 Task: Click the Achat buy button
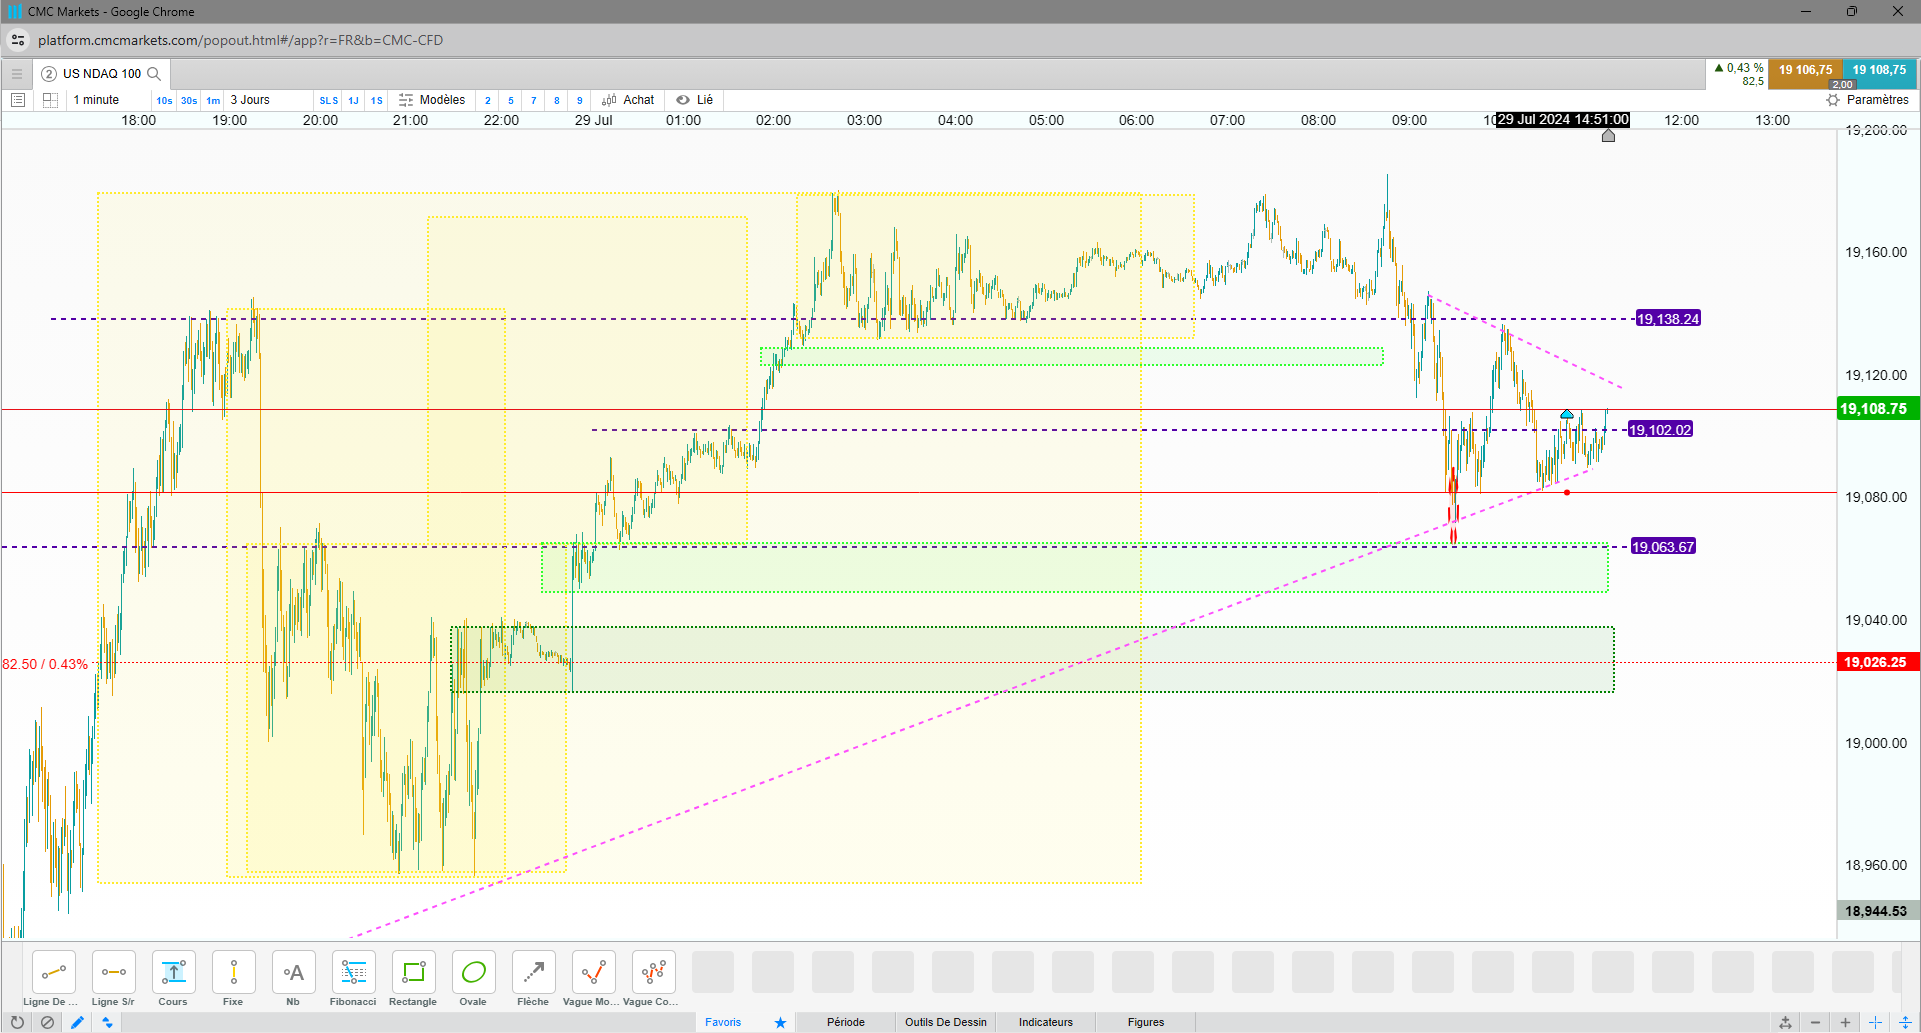coord(628,100)
